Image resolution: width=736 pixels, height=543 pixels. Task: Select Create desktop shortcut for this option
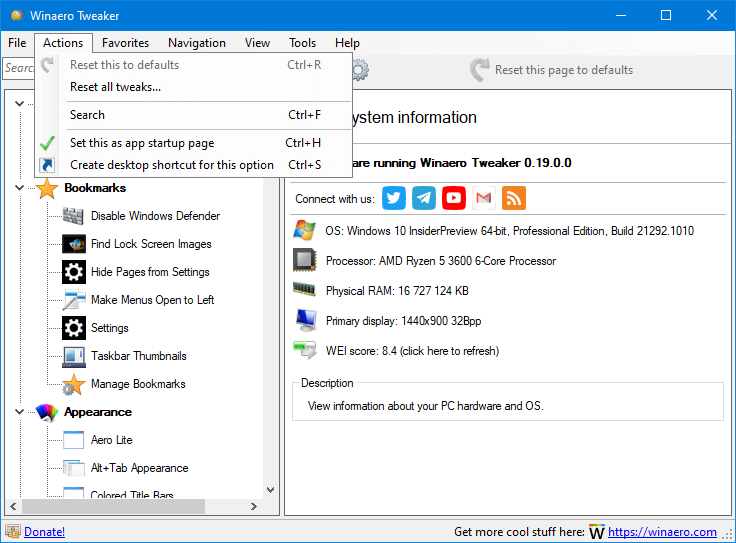pos(194,165)
